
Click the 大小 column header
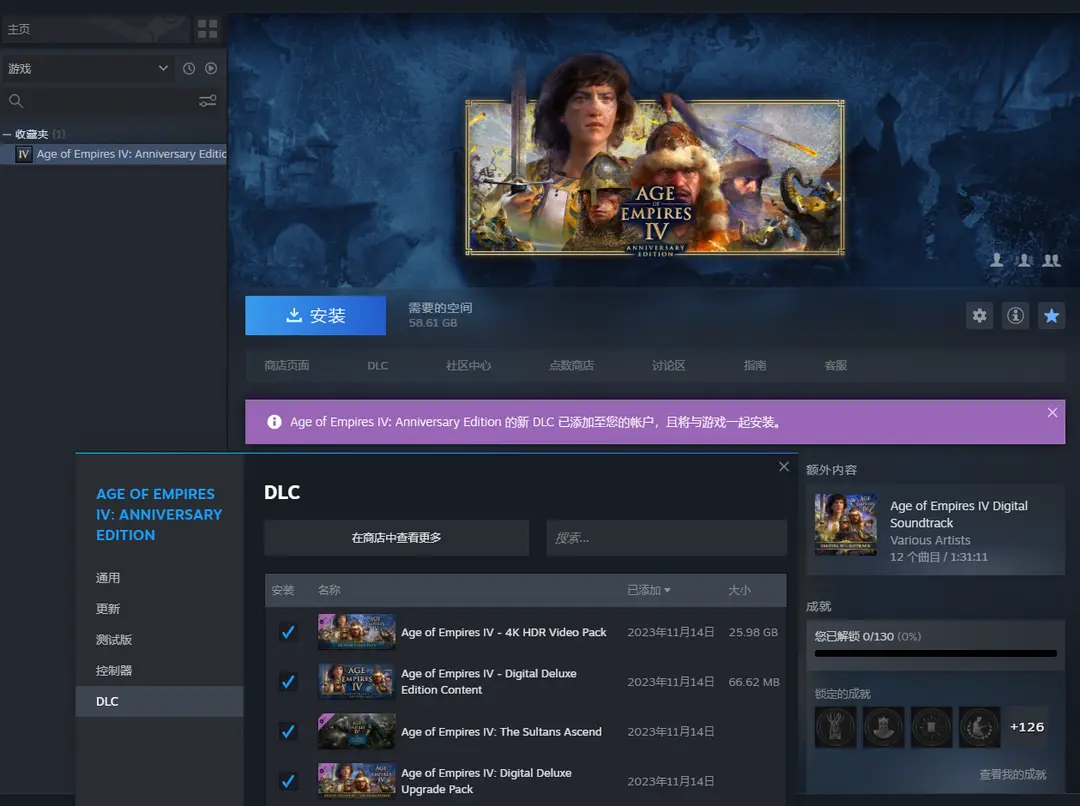click(740, 590)
